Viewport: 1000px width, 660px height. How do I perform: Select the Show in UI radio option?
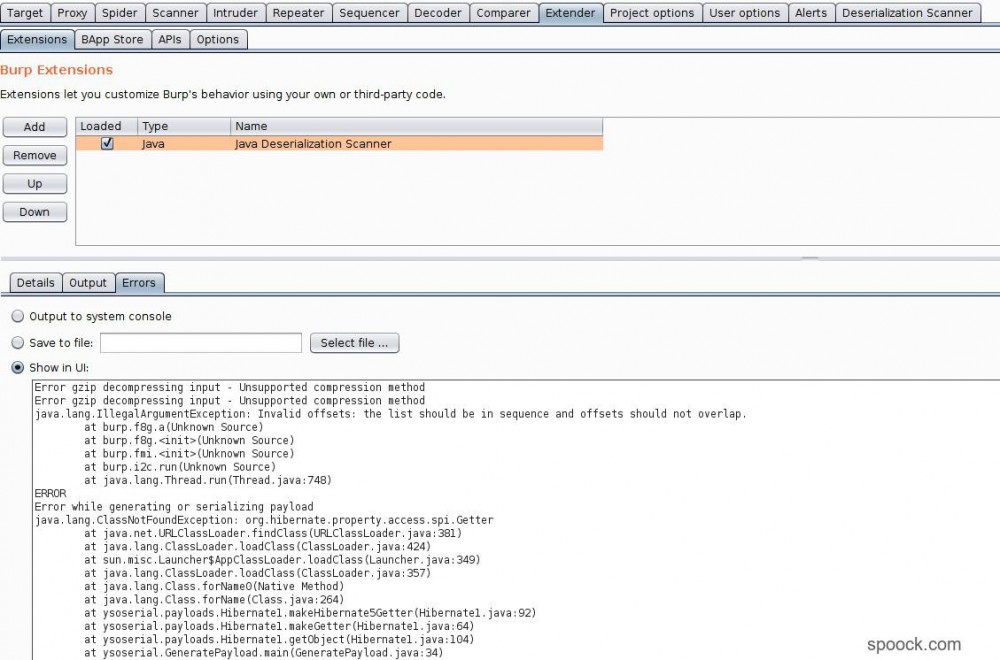[x=18, y=368]
